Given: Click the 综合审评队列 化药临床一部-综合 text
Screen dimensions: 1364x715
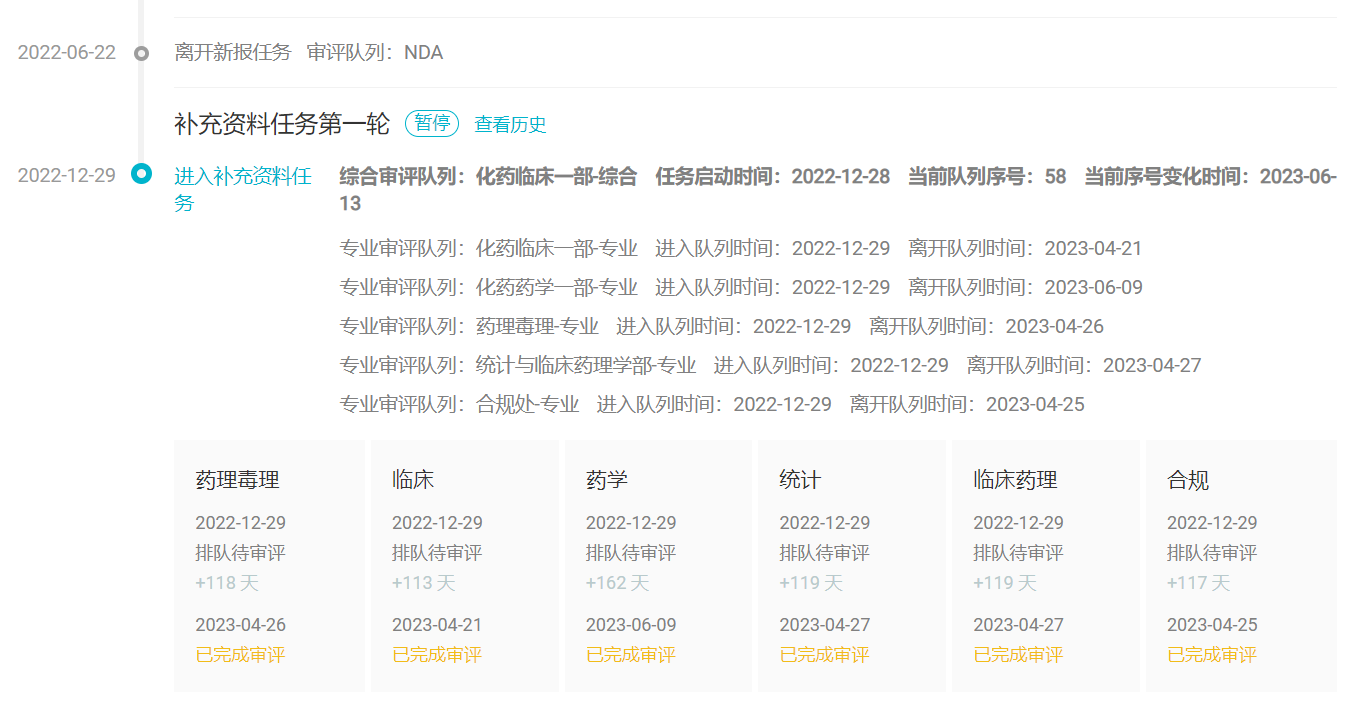Looking at the screenshot, I should pos(488,177).
